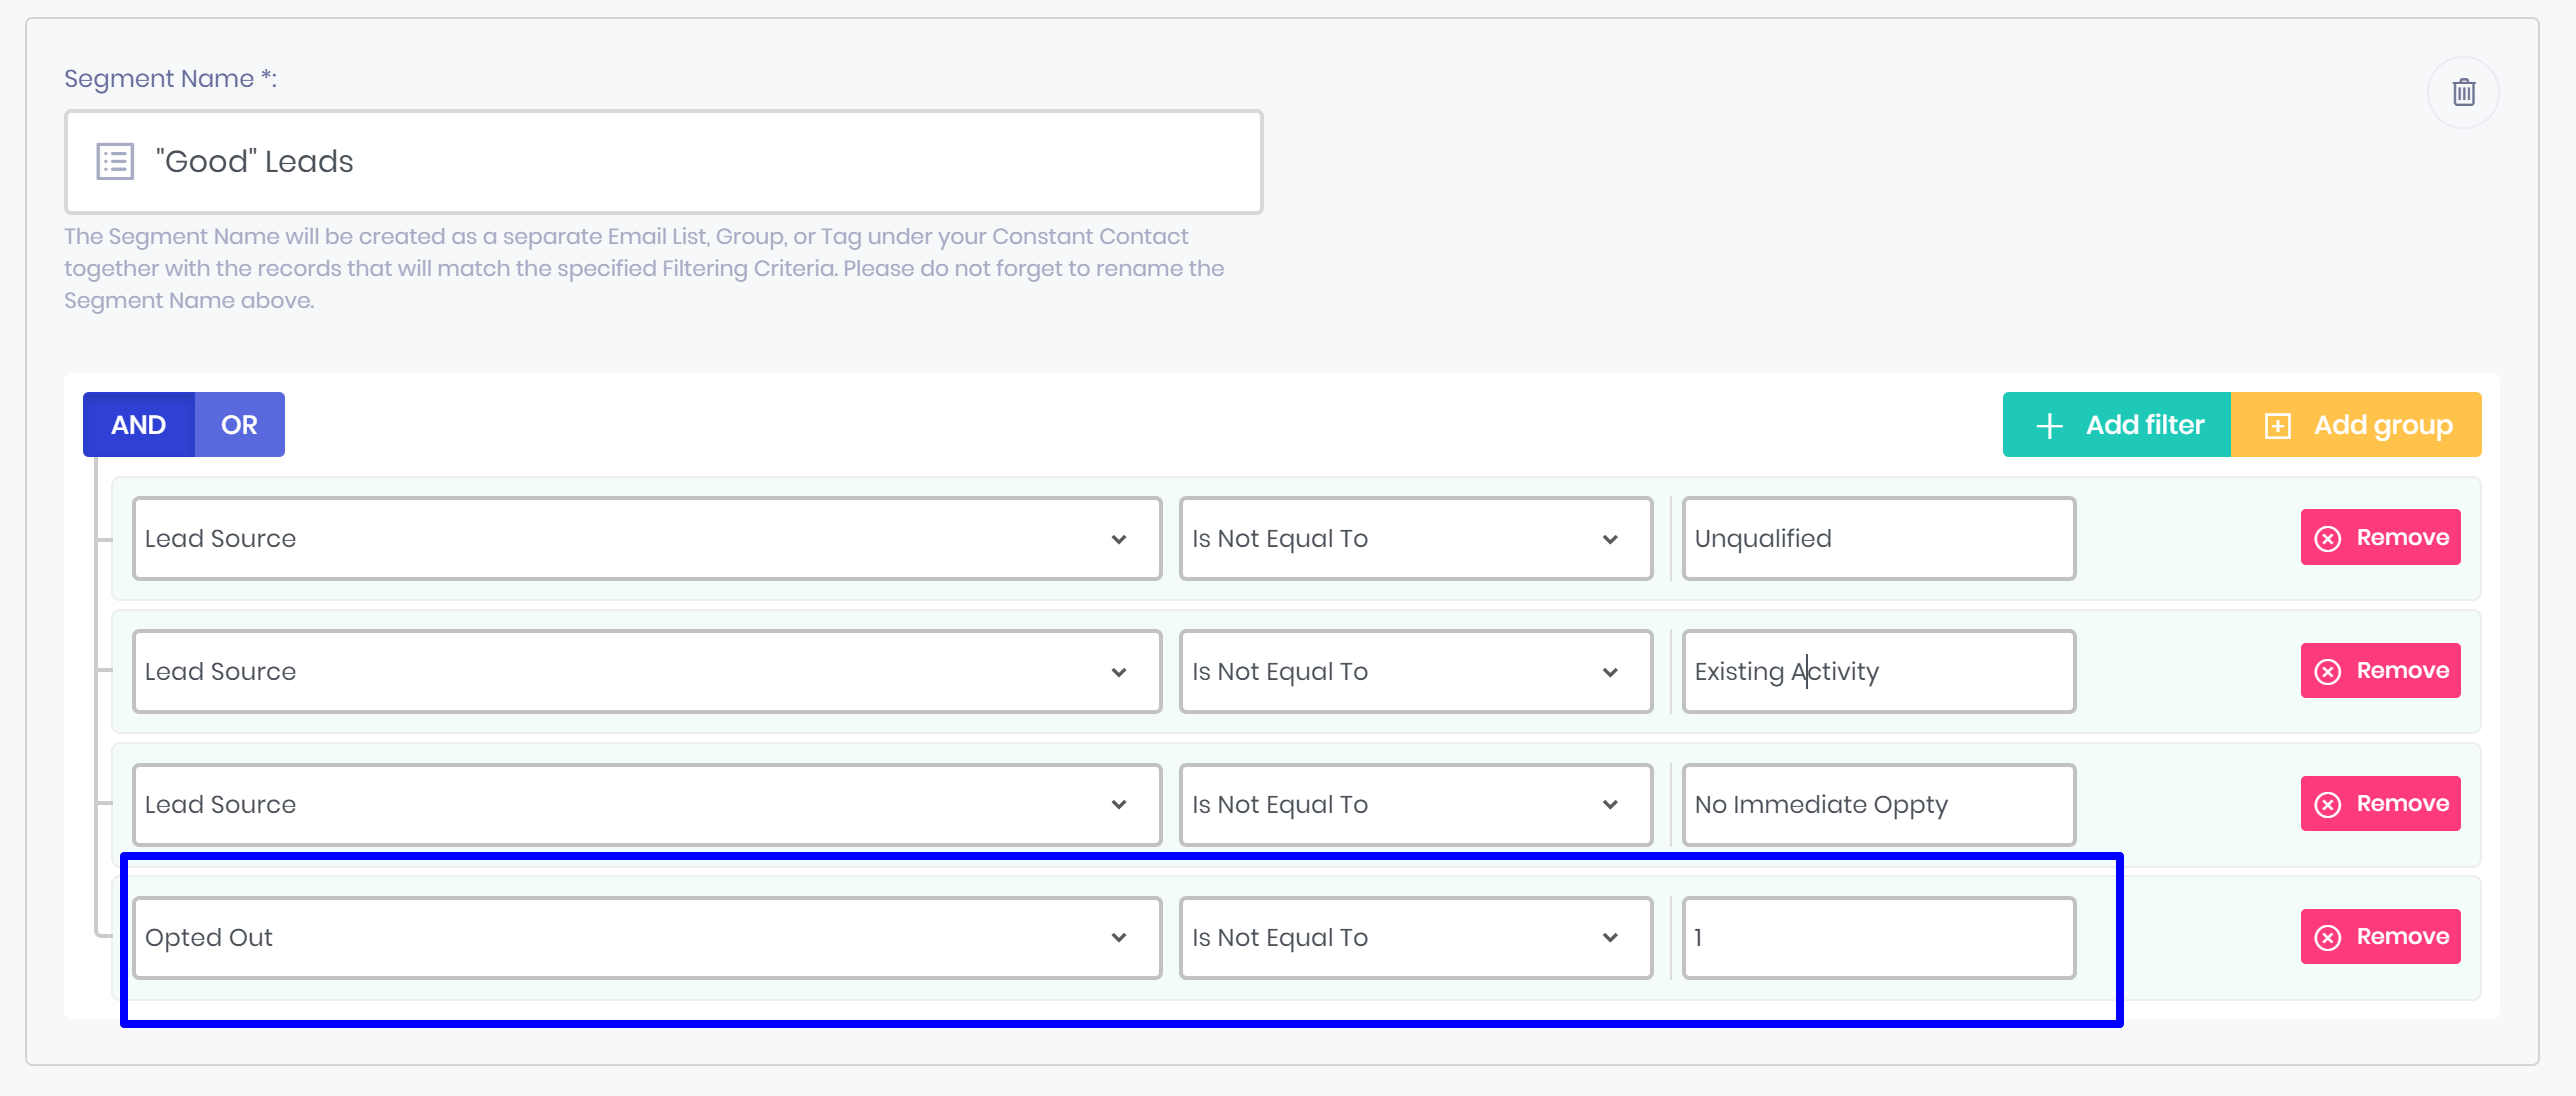The width and height of the screenshot is (2576, 1096).
Task: Open Lead Source dropdown in Existing Activity row
Action: pos(647,671)
